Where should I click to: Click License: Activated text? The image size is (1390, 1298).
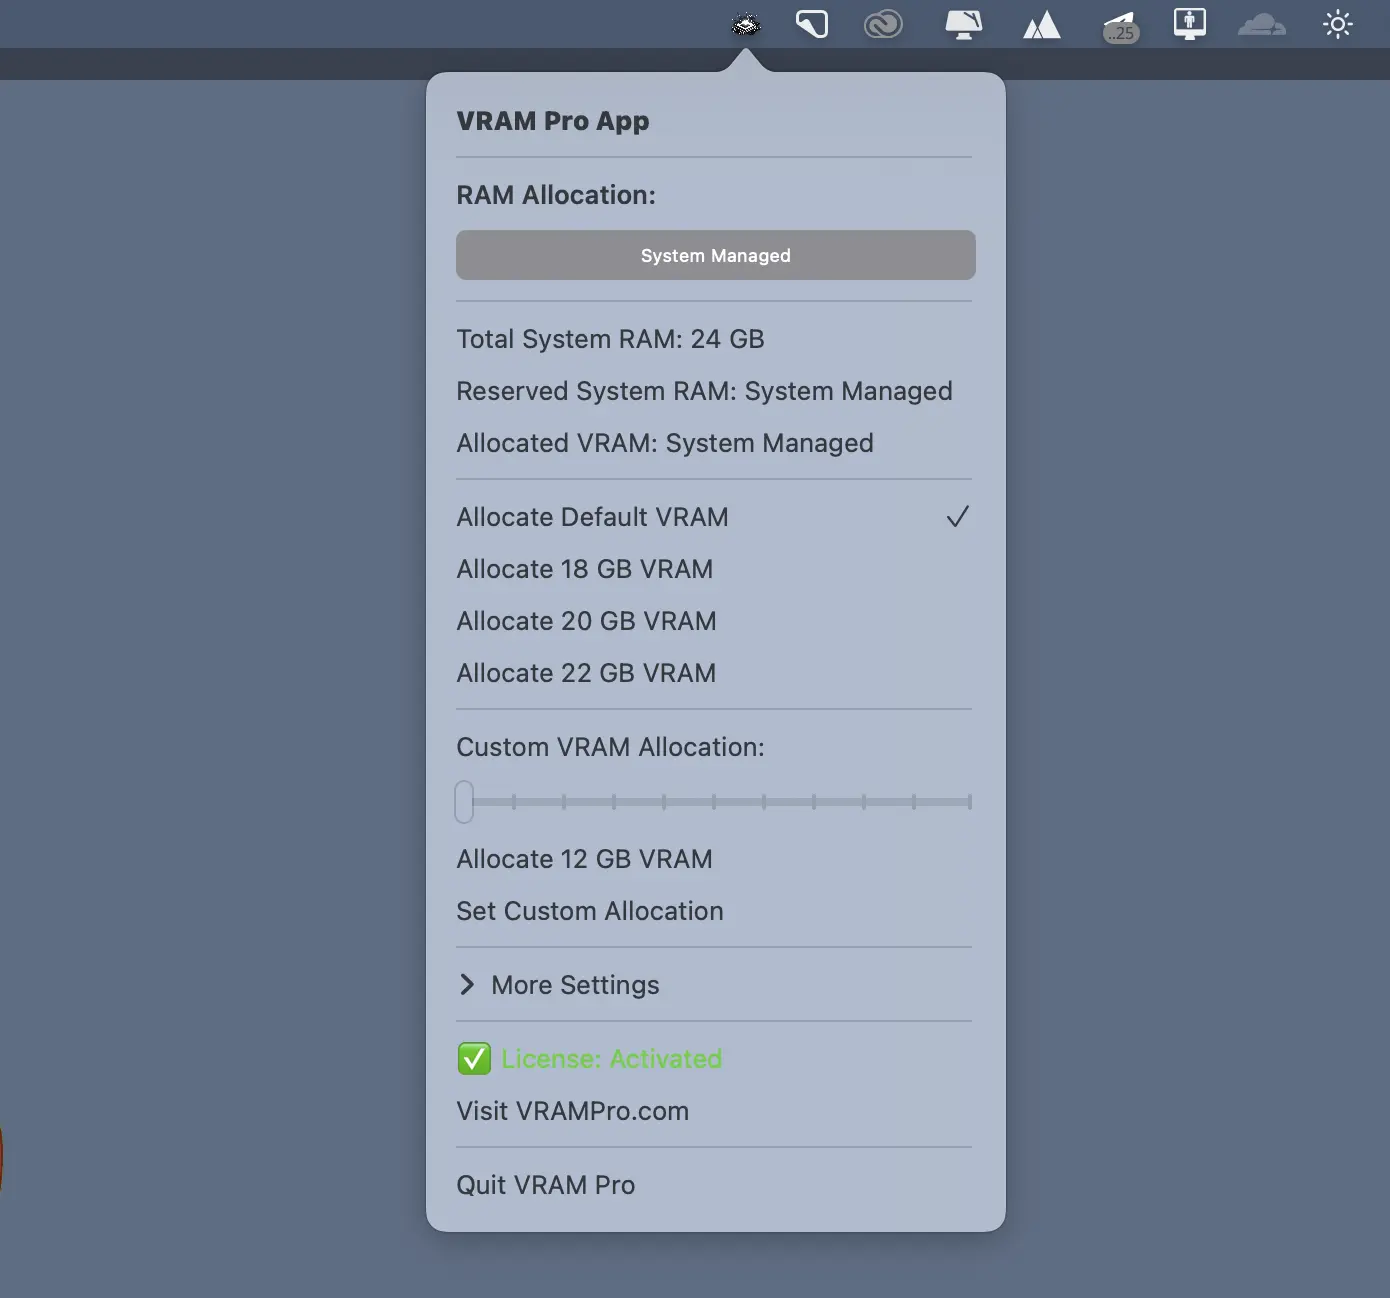pos(612,1059)
